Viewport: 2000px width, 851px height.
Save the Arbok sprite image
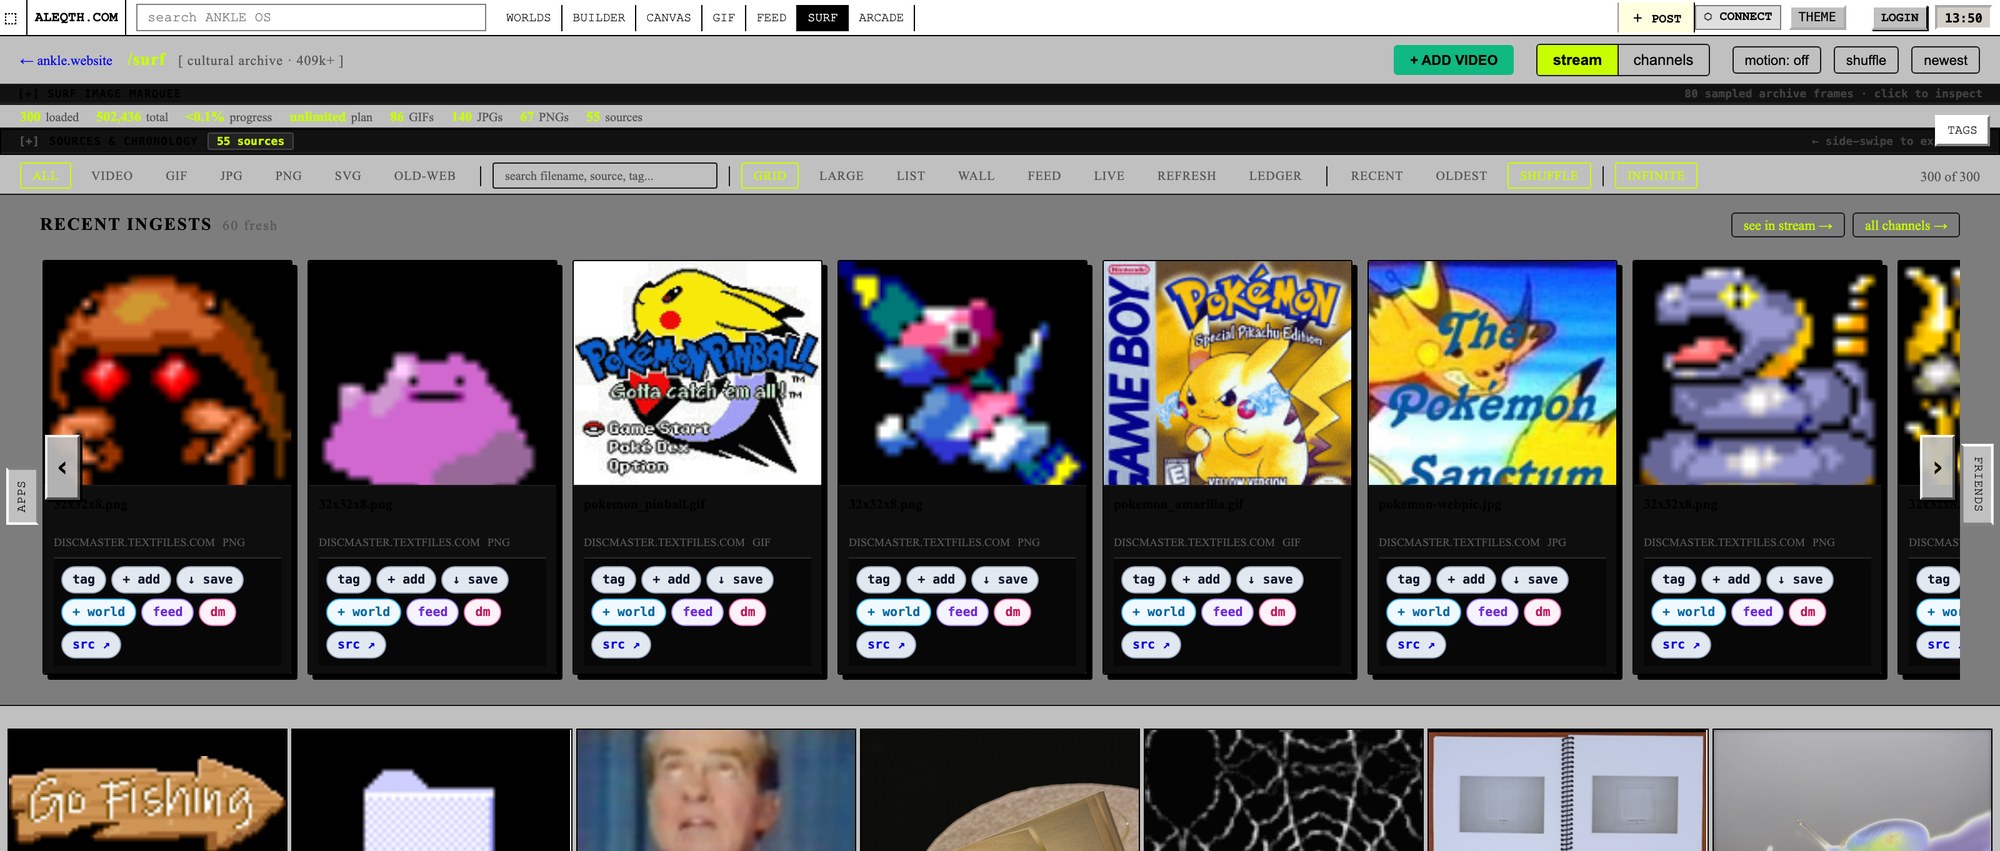(x=1800, y=580)
